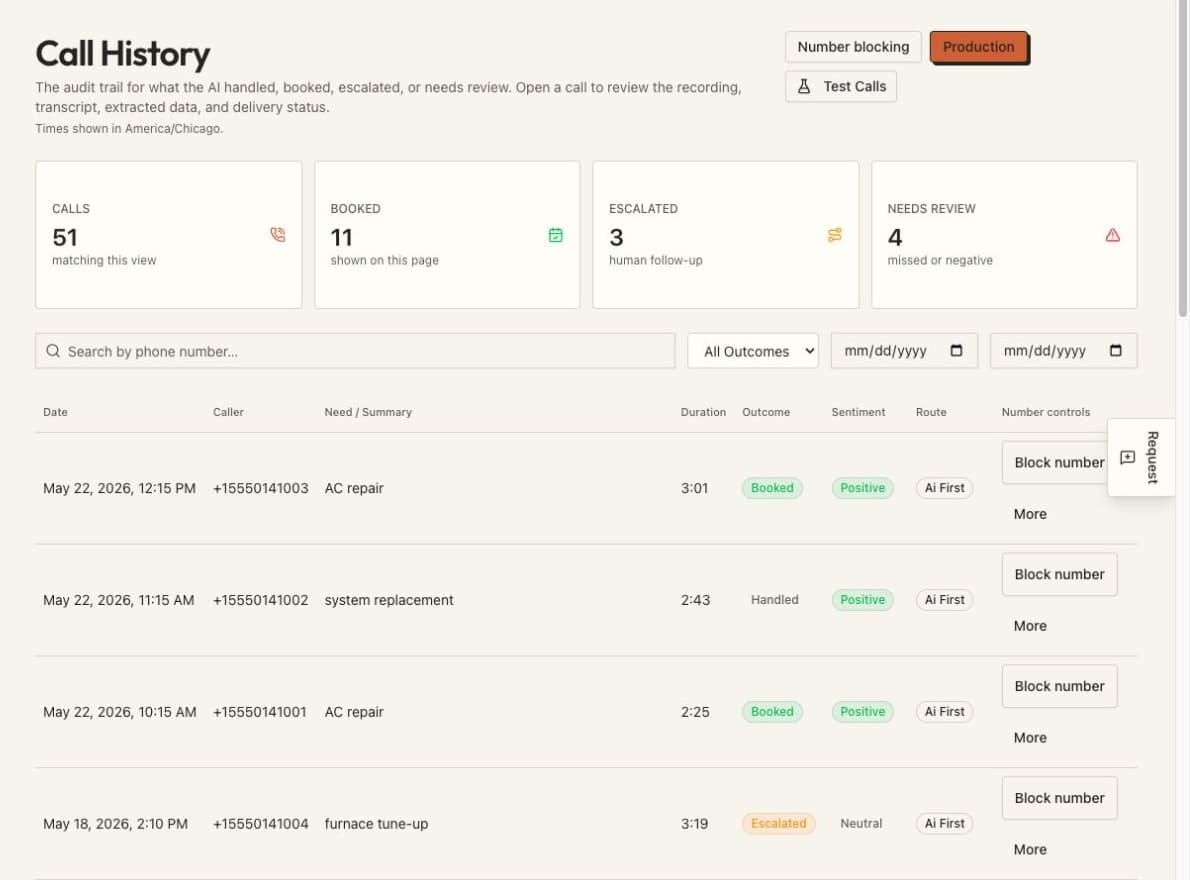Click the Neutral sentiment on May 18 row

pos(861,823)
